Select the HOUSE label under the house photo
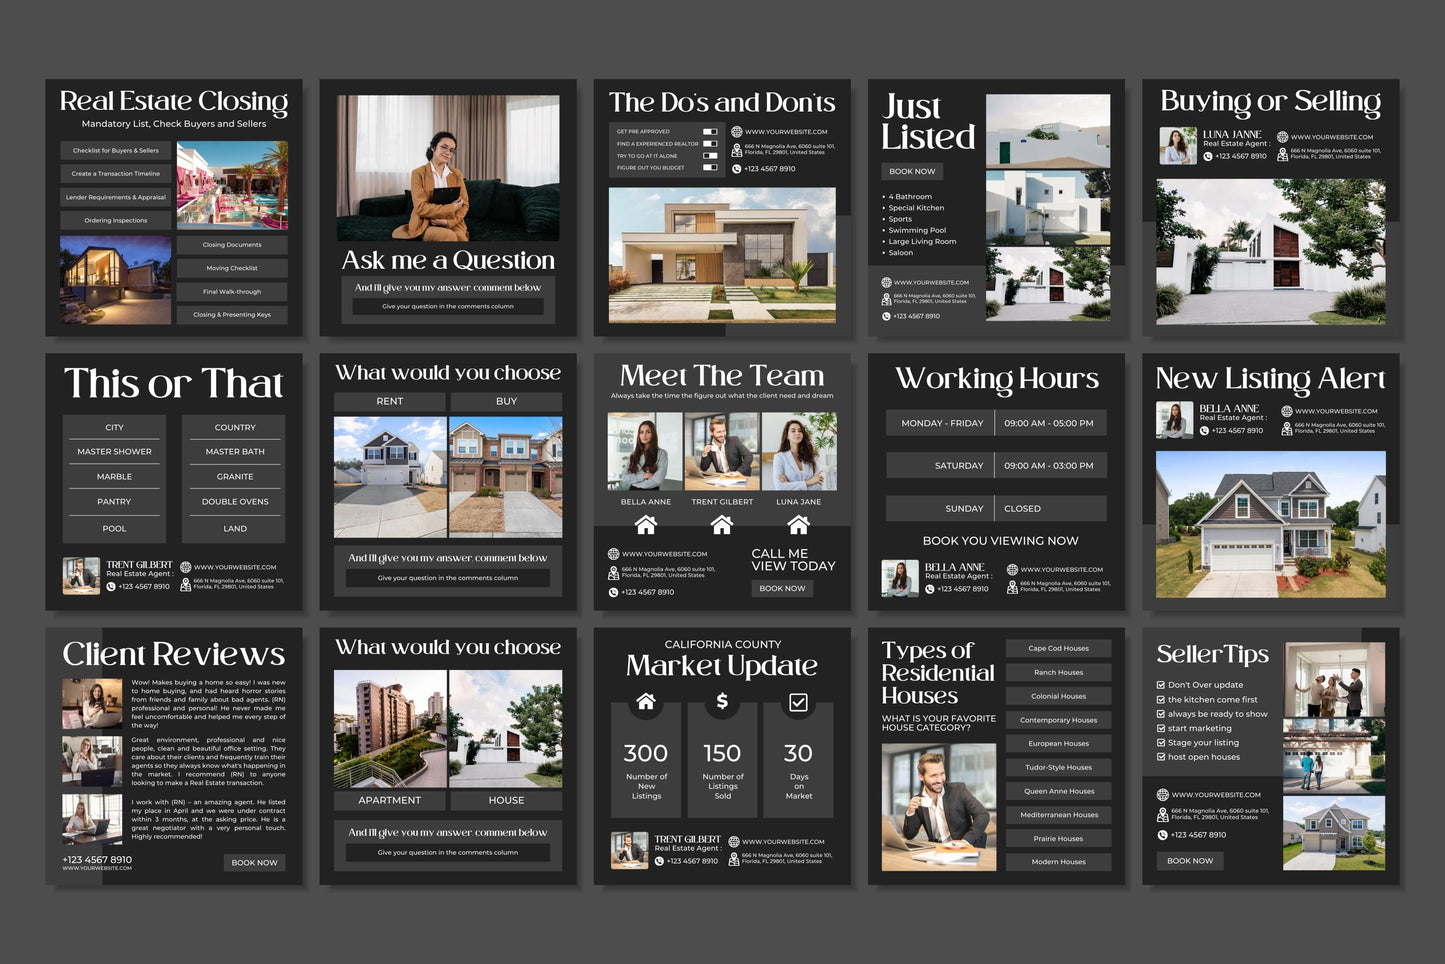The image size is (1445, 964). pos(506,800)
